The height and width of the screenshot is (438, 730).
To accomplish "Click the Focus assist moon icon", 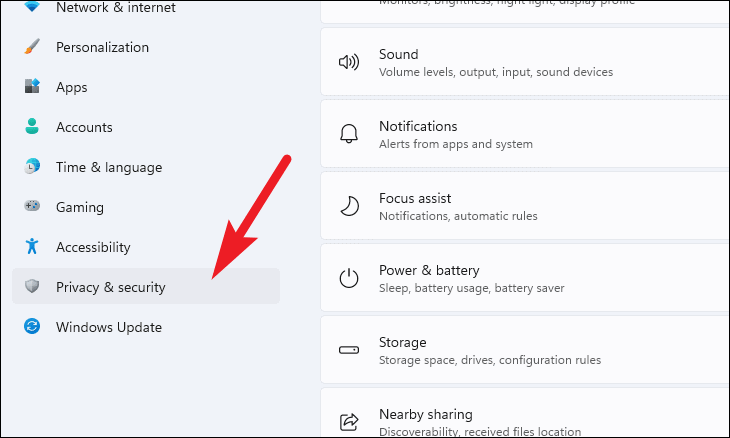I will click(349, 206).
